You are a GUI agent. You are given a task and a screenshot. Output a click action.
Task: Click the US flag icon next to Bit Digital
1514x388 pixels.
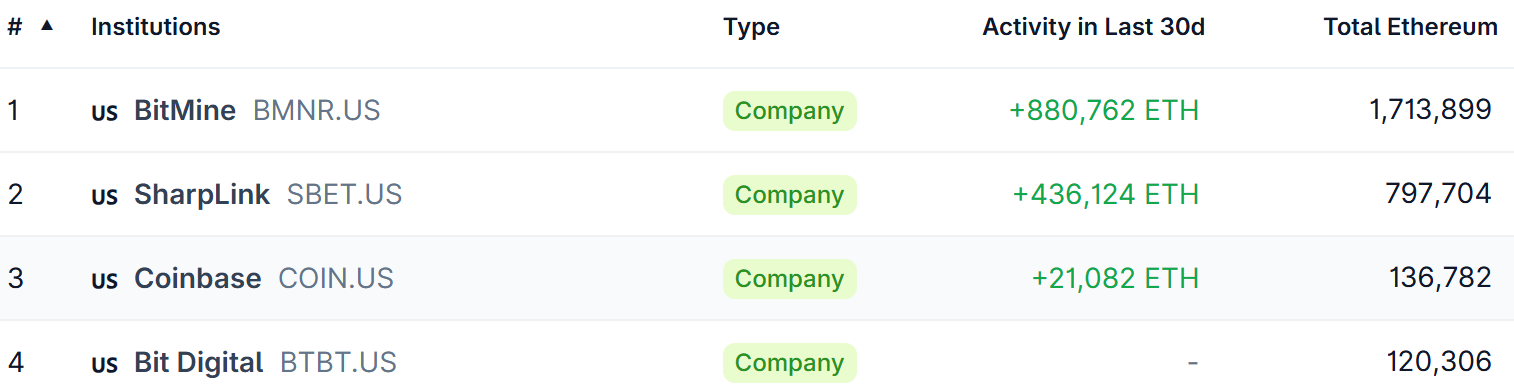[x=105, y=364]
